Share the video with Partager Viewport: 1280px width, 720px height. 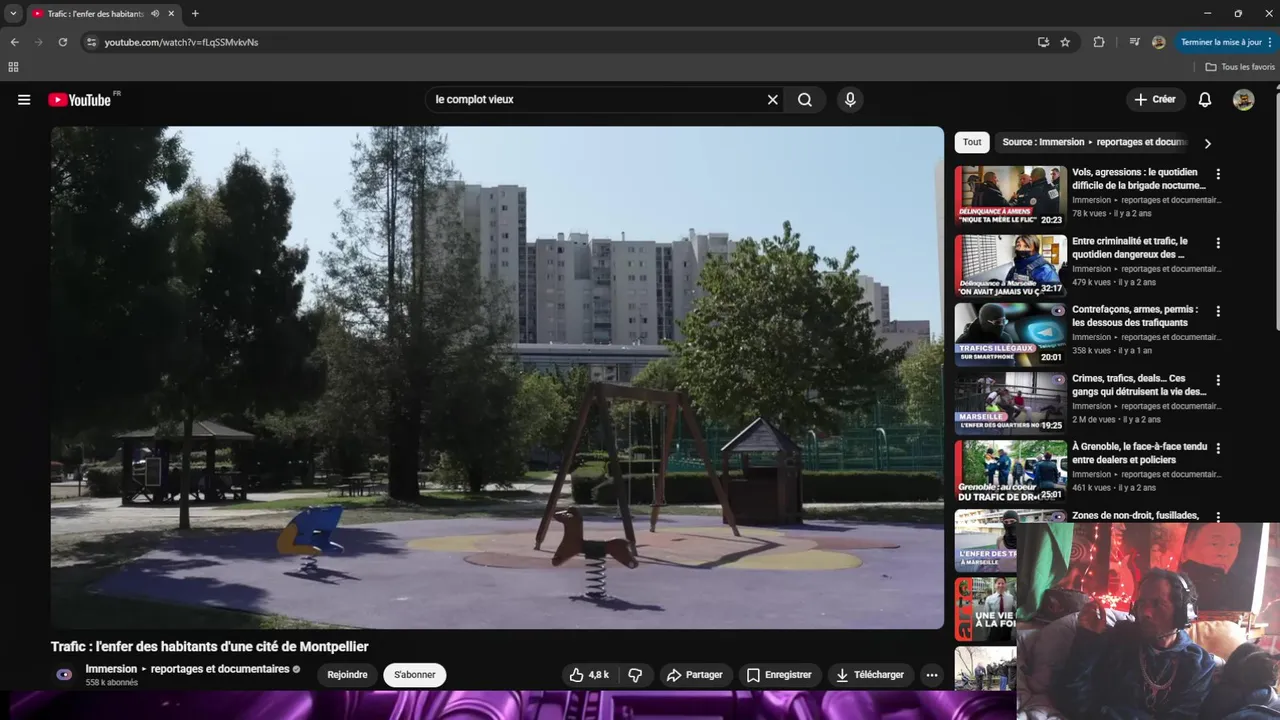click(695, 675)
